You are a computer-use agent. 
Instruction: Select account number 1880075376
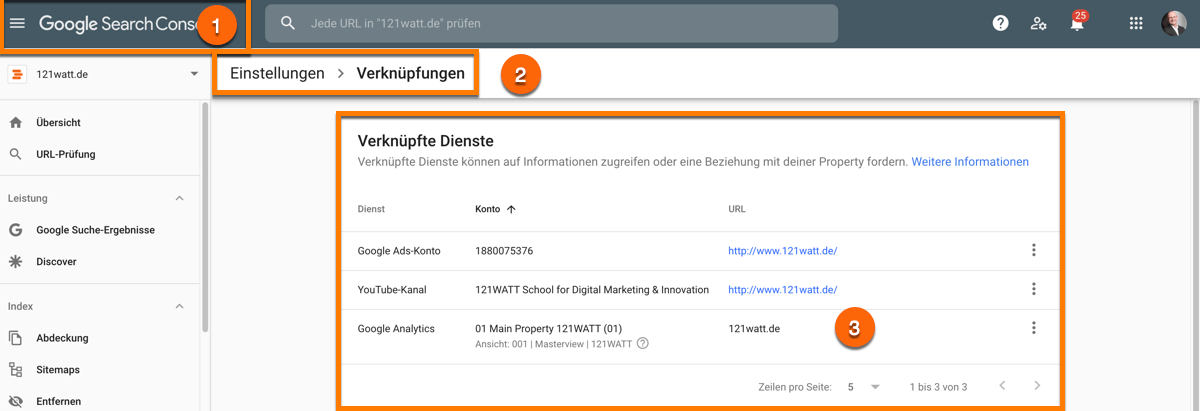click(504, 251)
